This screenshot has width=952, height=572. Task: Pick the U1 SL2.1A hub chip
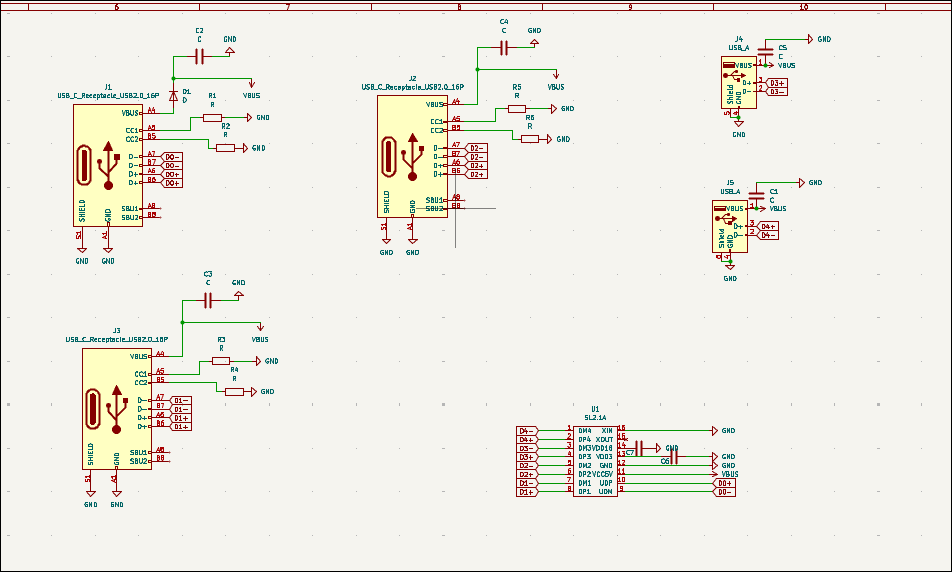[x=595, y=461]
